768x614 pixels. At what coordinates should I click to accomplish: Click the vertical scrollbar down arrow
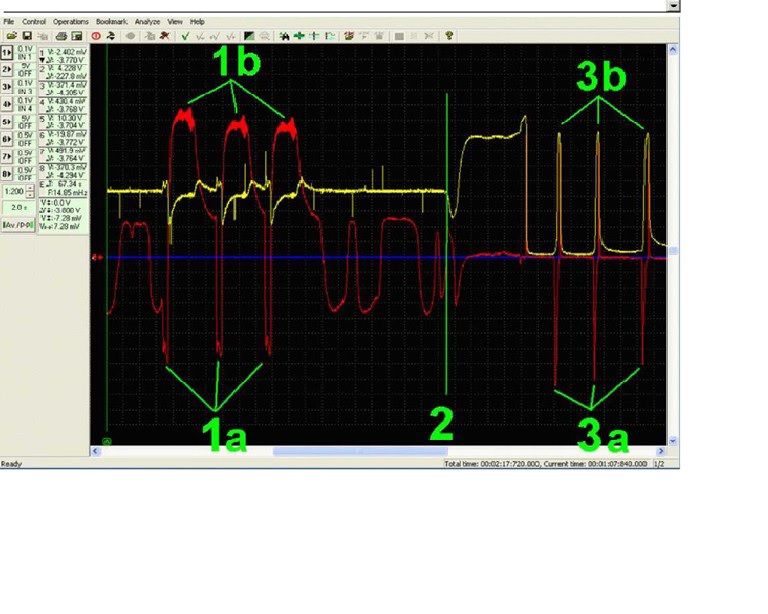[x=673, y=441]
